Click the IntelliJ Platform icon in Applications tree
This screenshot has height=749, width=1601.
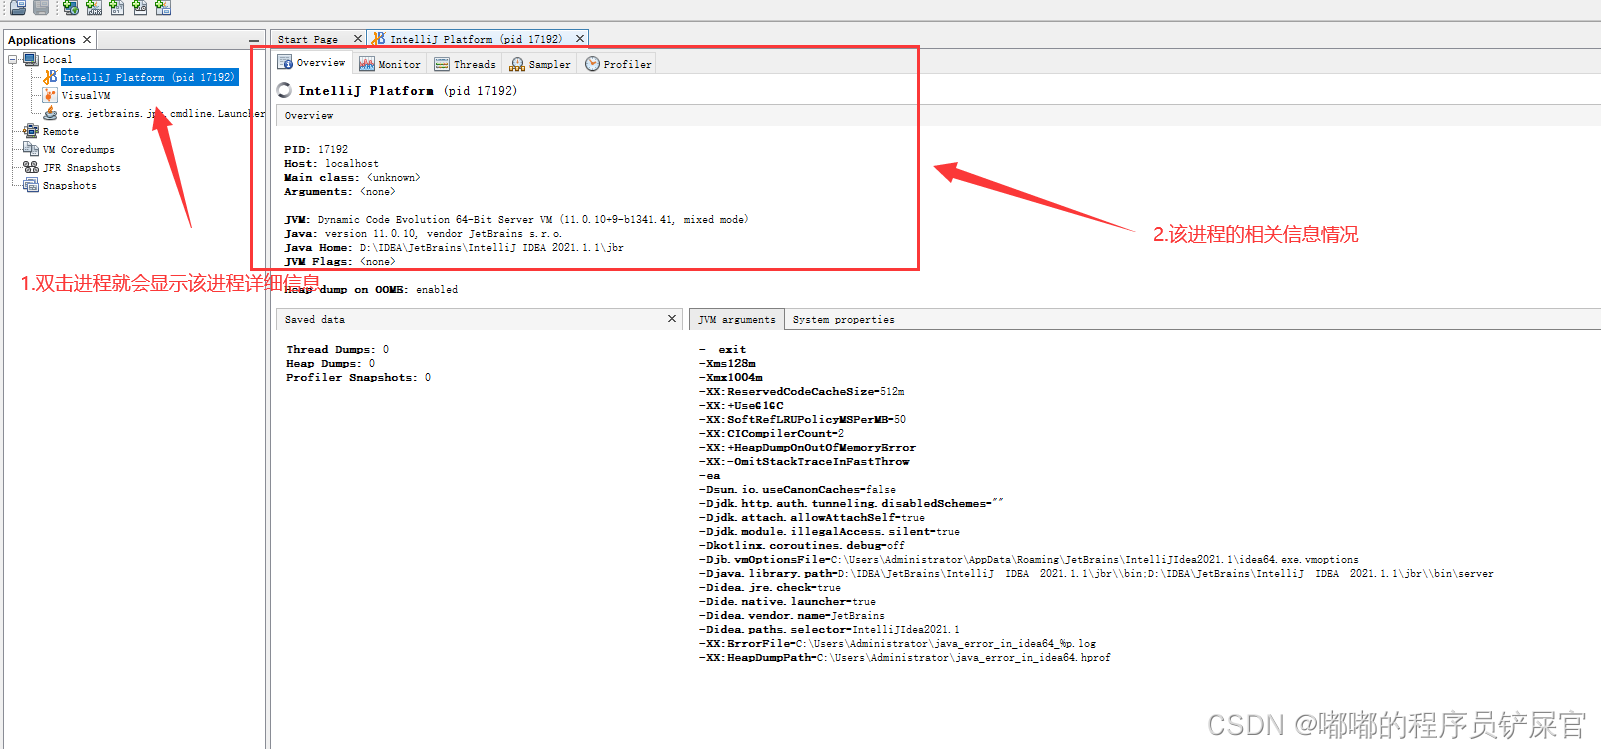[50, 77]
